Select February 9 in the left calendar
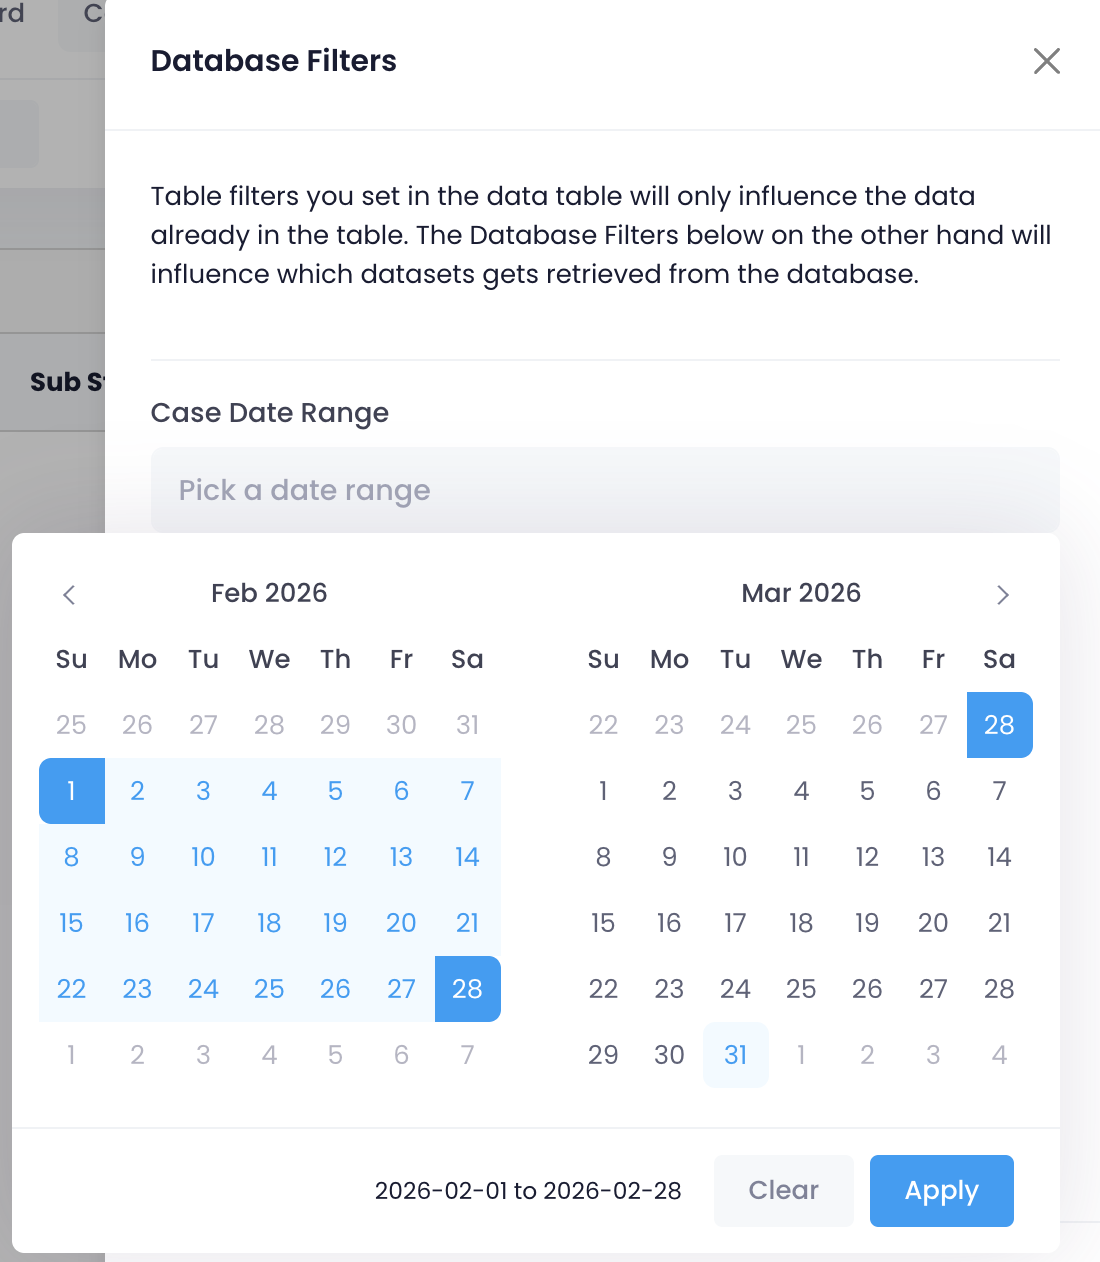The height and width of the screenshot is (1262, 1100). (137, 857)
